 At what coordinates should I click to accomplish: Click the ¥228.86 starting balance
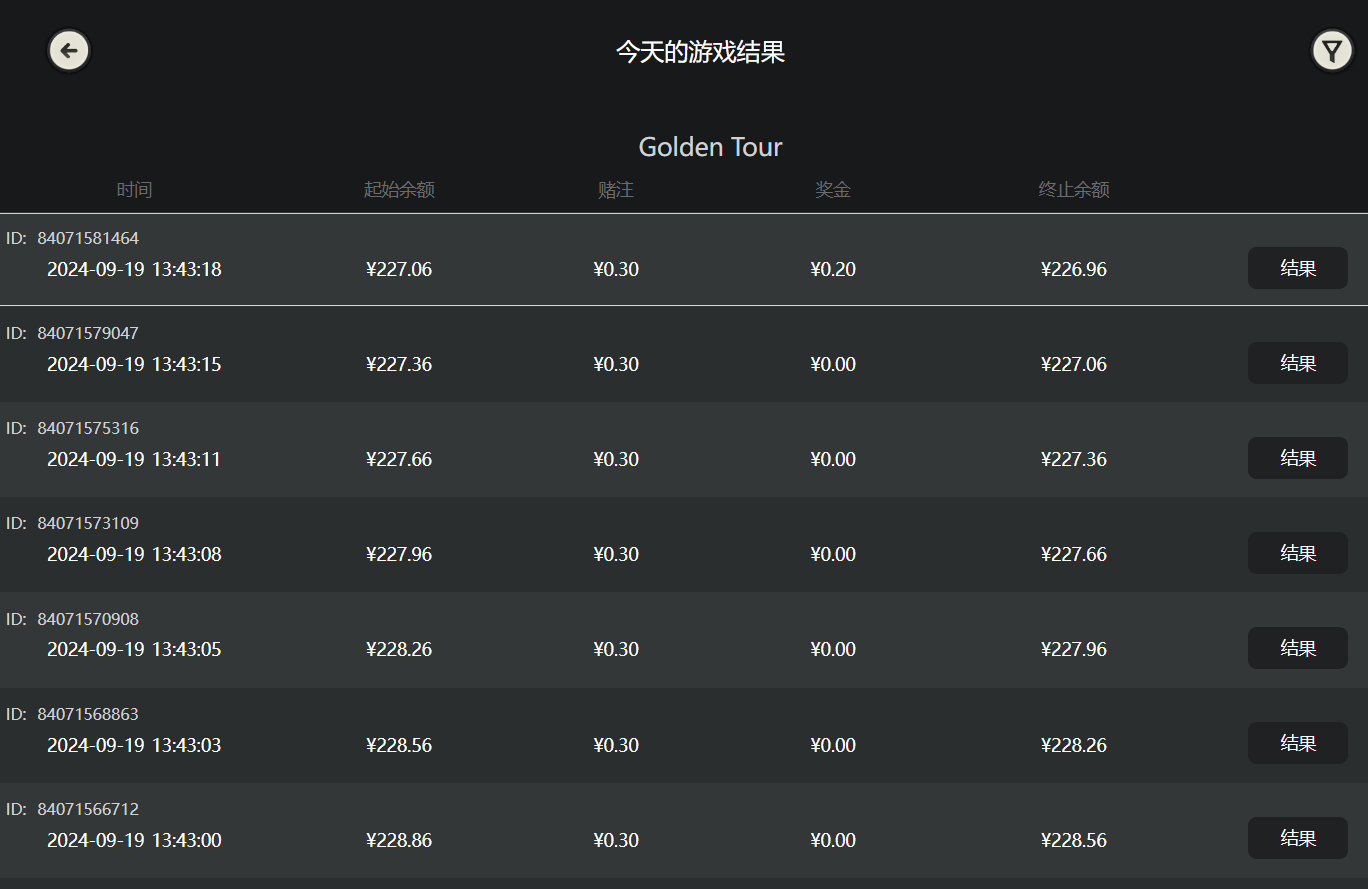coord(399,840)
